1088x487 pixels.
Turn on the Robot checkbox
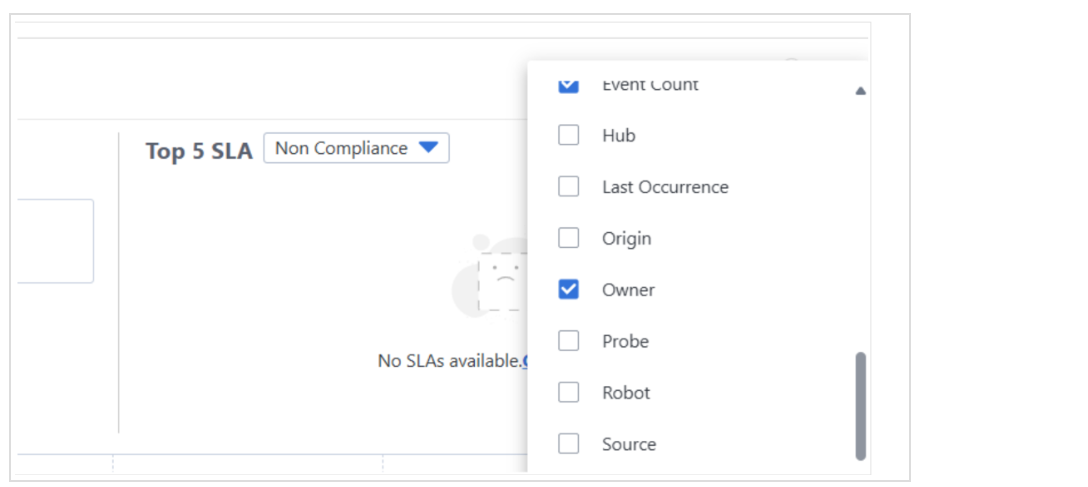pos(568,392)
